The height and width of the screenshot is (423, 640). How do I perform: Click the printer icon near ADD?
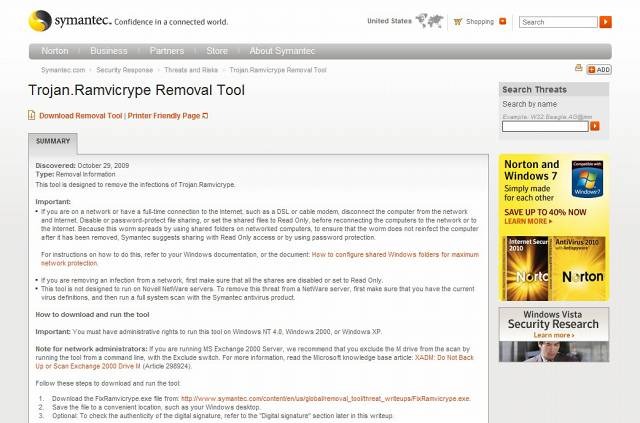tap(578, 68)
